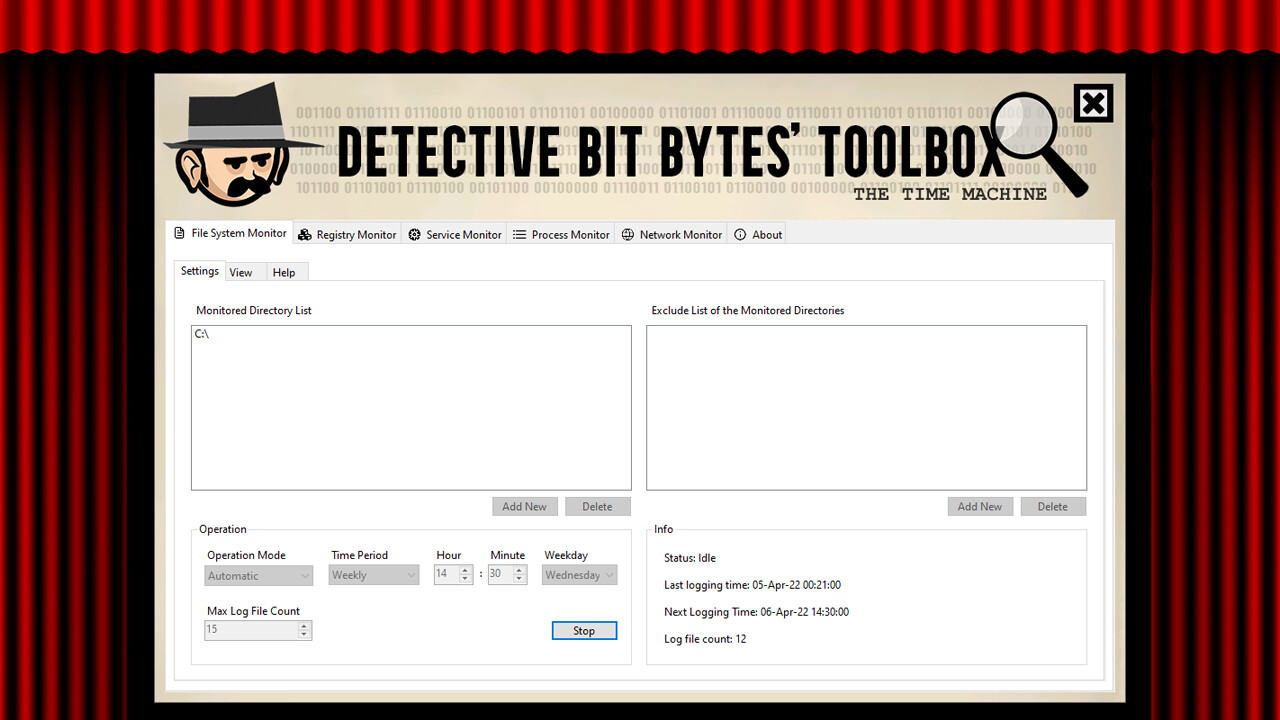Open the Weekday dropdown set to Wednesday
Viewport: 1280px width, 720px height.
tap(578, 575)
